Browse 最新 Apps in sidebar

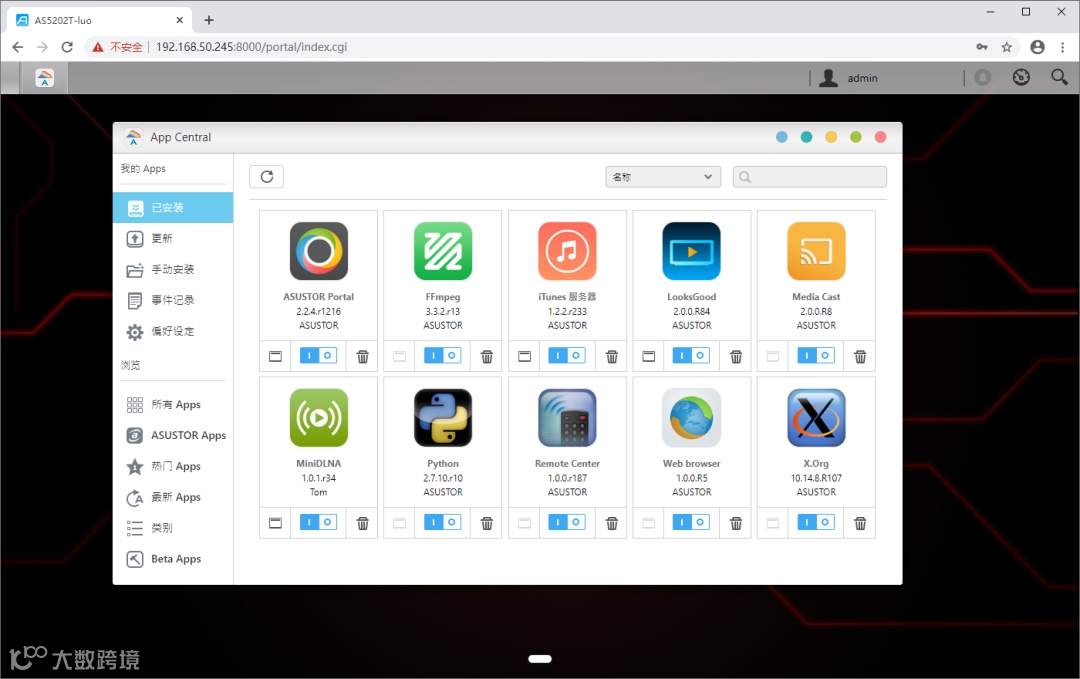coord(173,497)
